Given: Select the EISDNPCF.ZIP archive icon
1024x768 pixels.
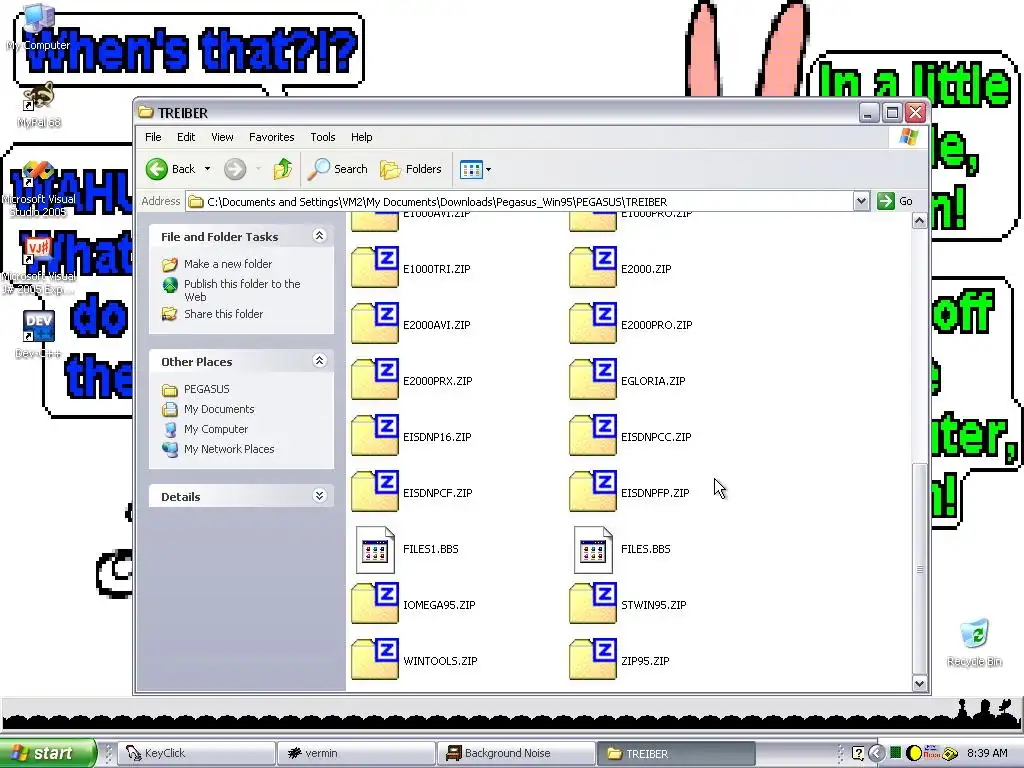Looking at the screenshot, I should pyautogui.click(x=375, y=492).
